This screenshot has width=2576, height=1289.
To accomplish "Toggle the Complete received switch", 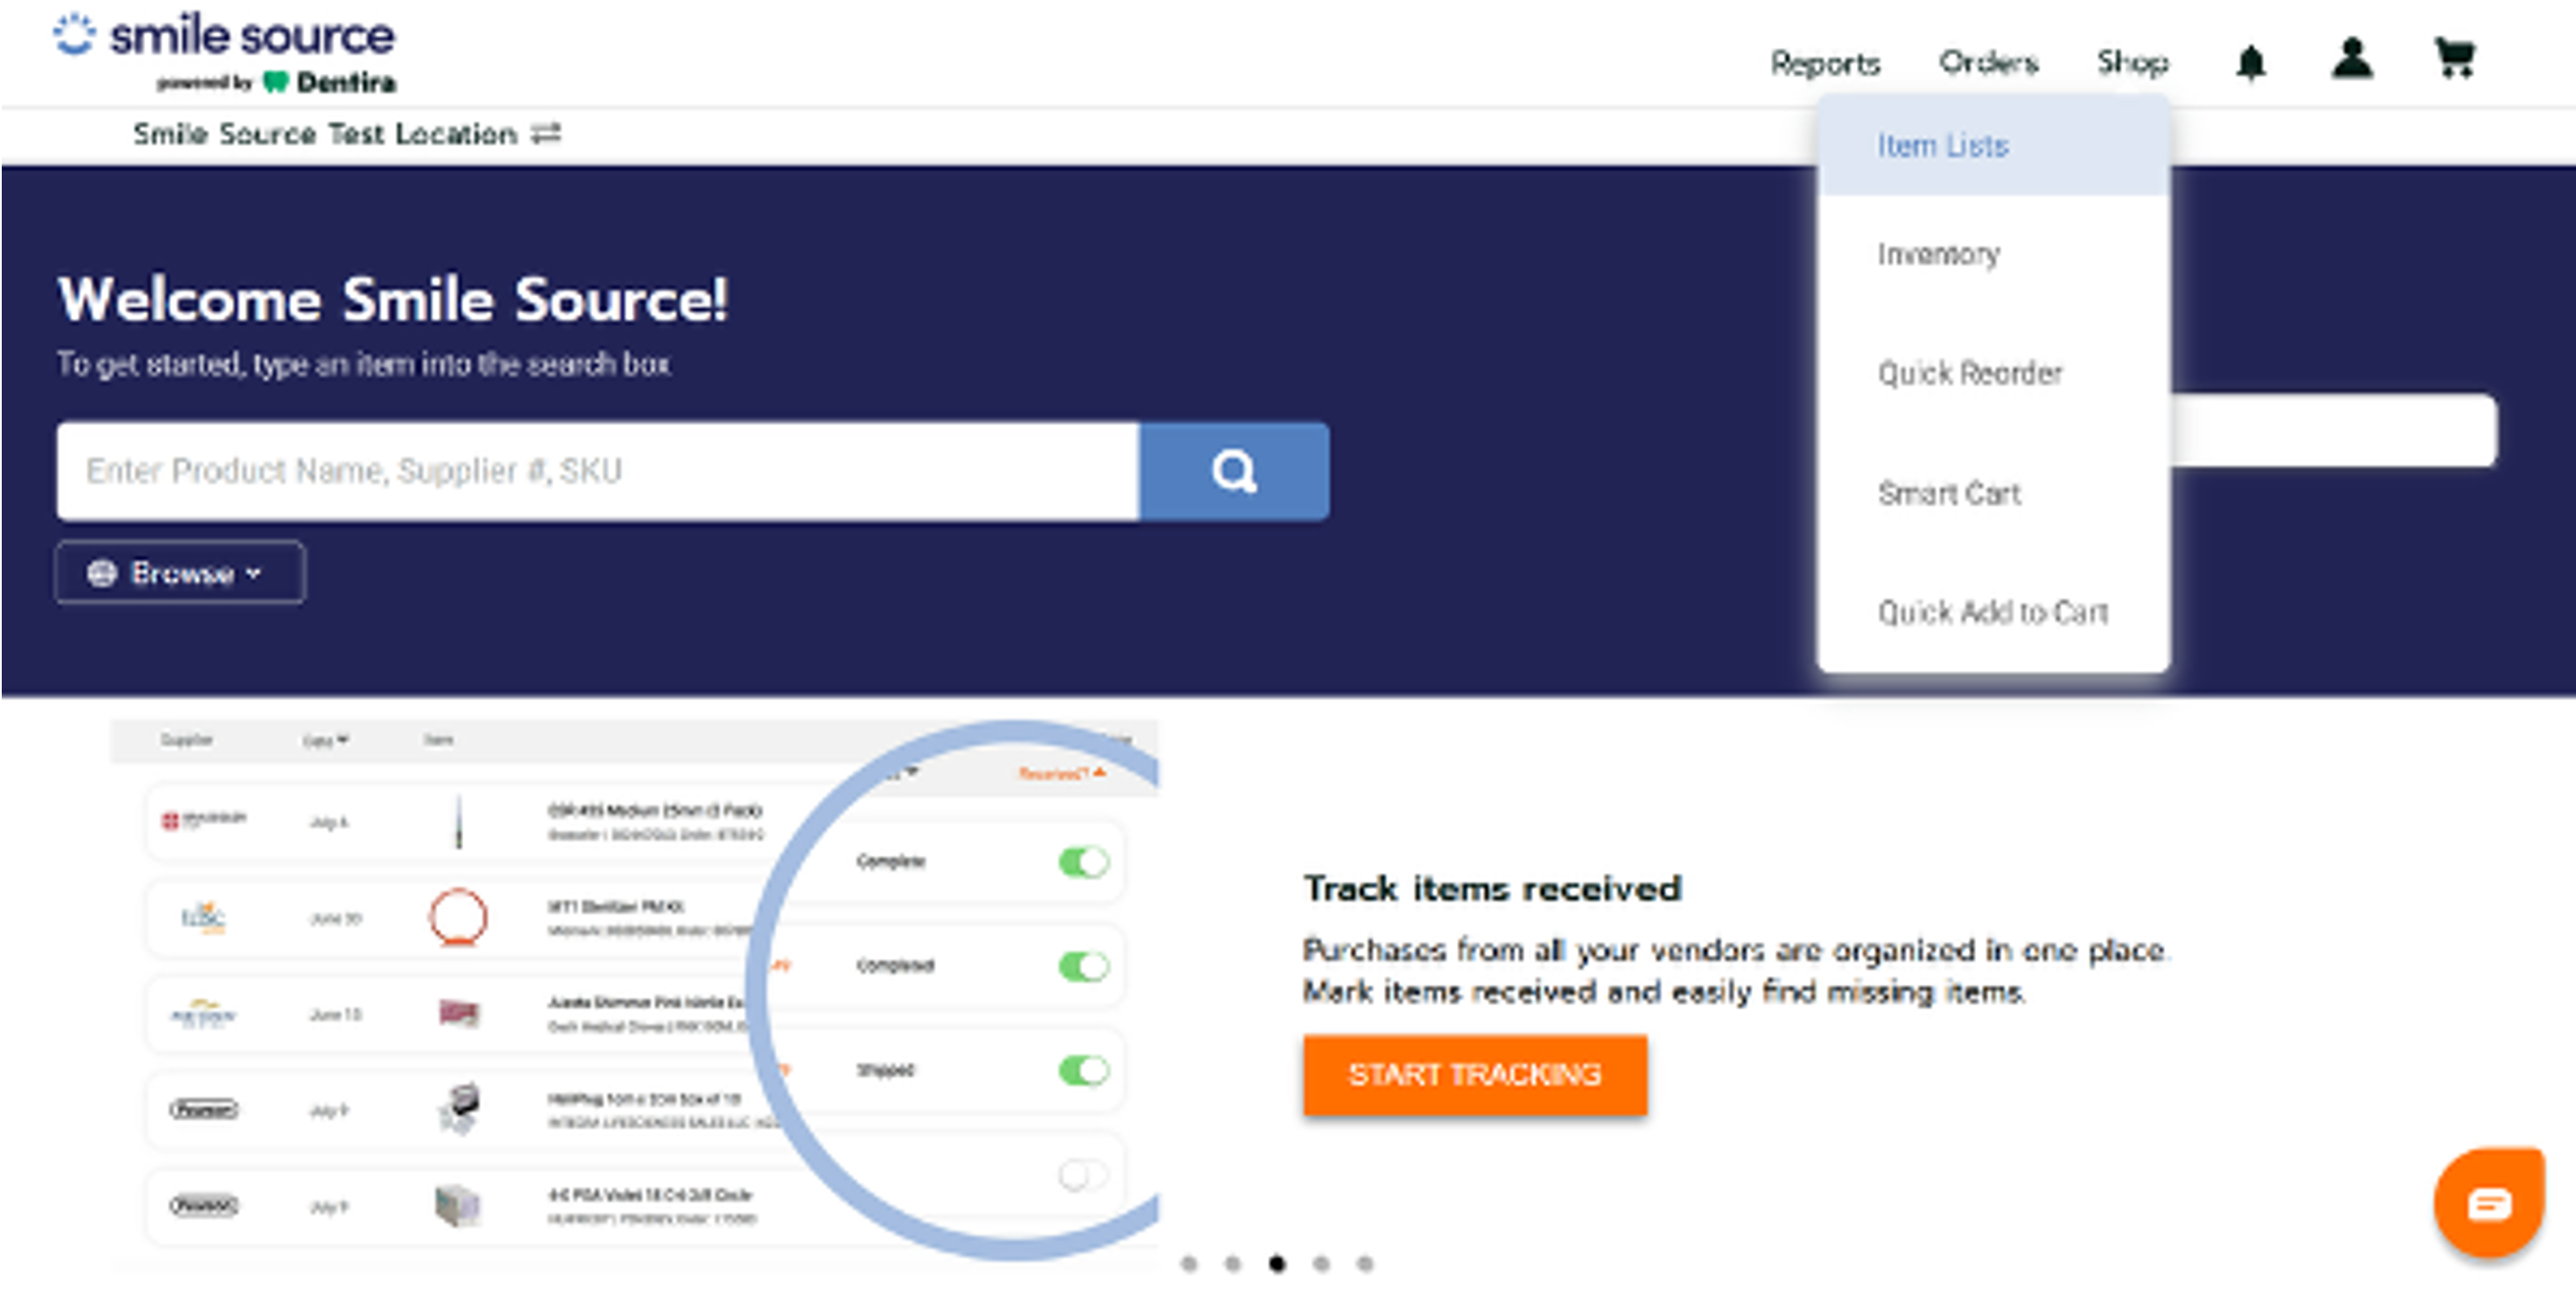I will 1084,862.
